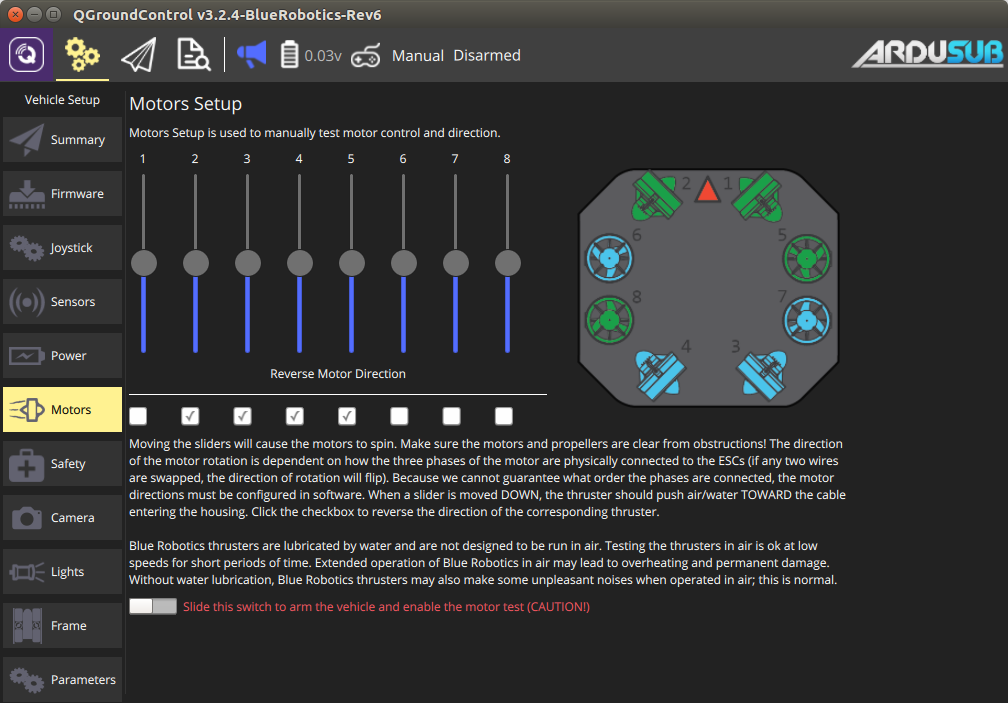Open the Plan view paper plane icon
Screen dimensions: 1008x703
tap(139, 55)
